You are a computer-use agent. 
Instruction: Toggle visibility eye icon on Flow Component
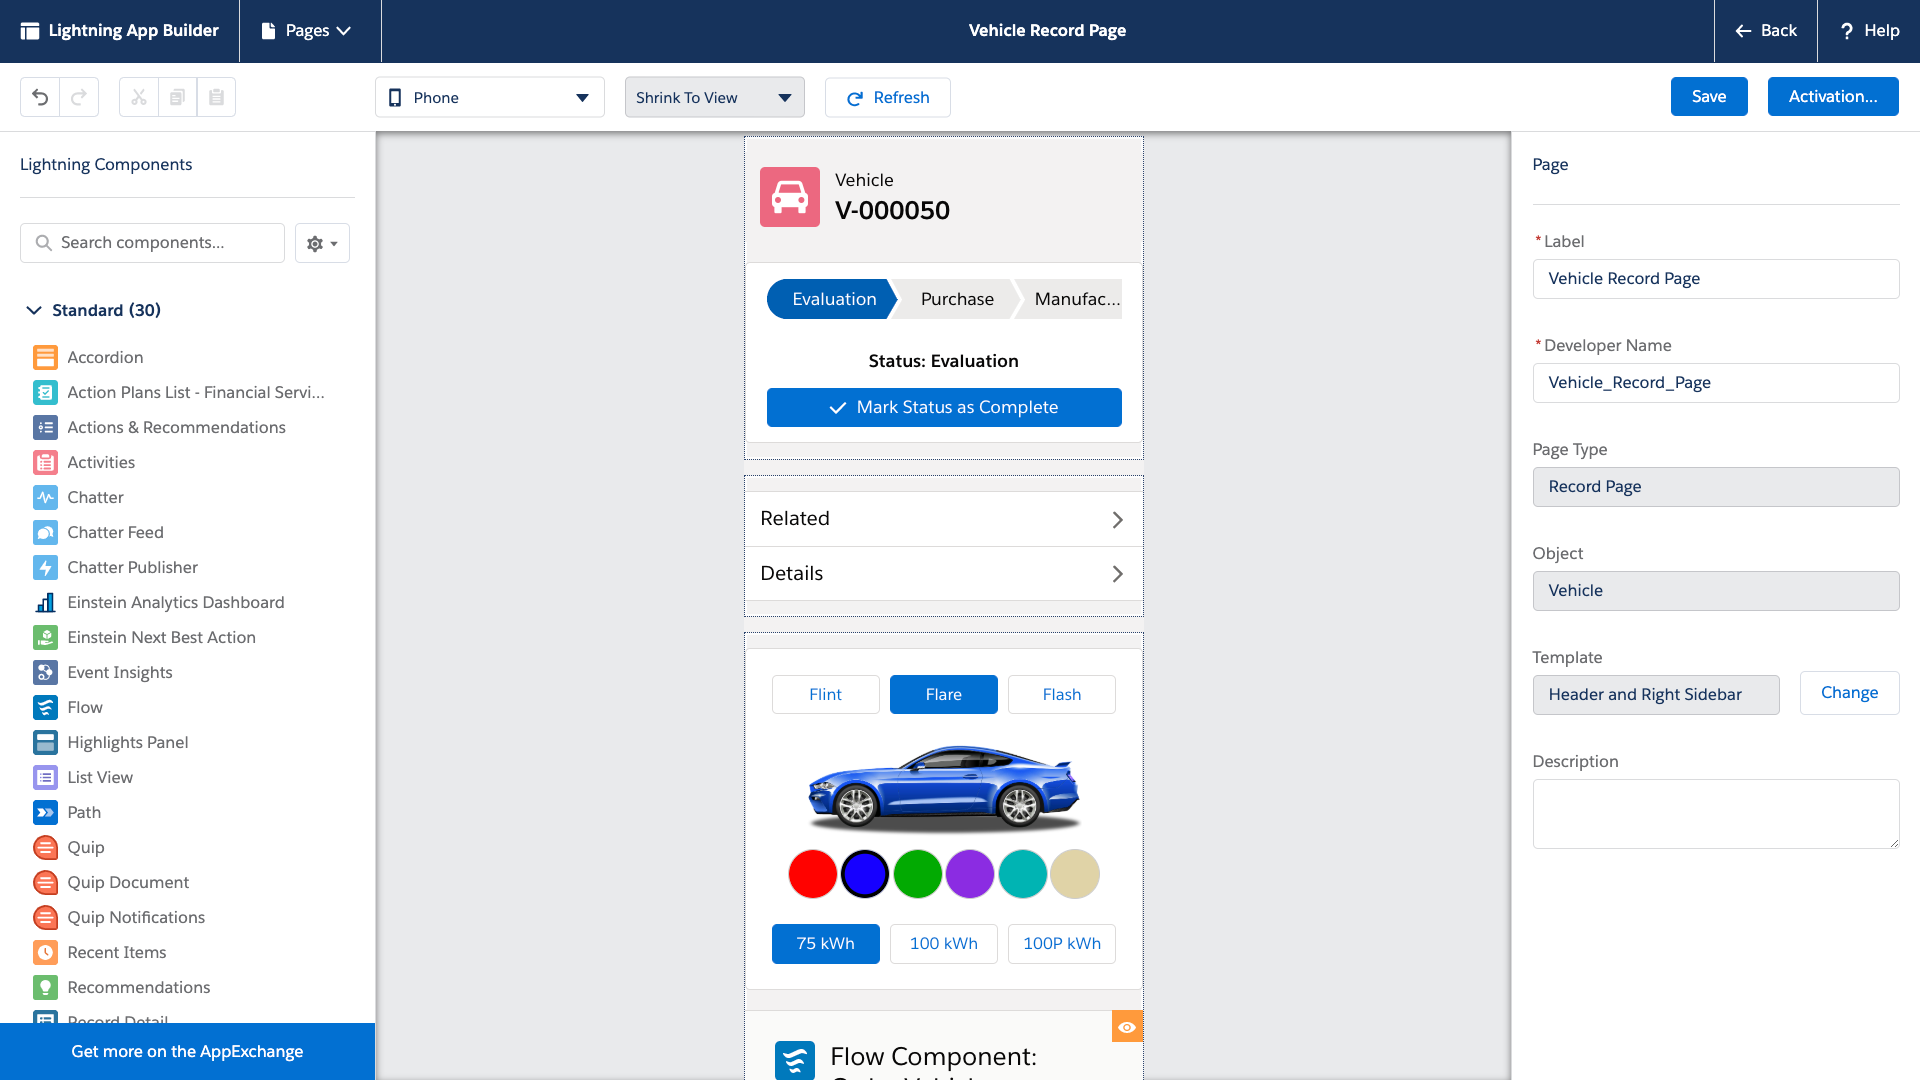click(x=1127, y=1026)
